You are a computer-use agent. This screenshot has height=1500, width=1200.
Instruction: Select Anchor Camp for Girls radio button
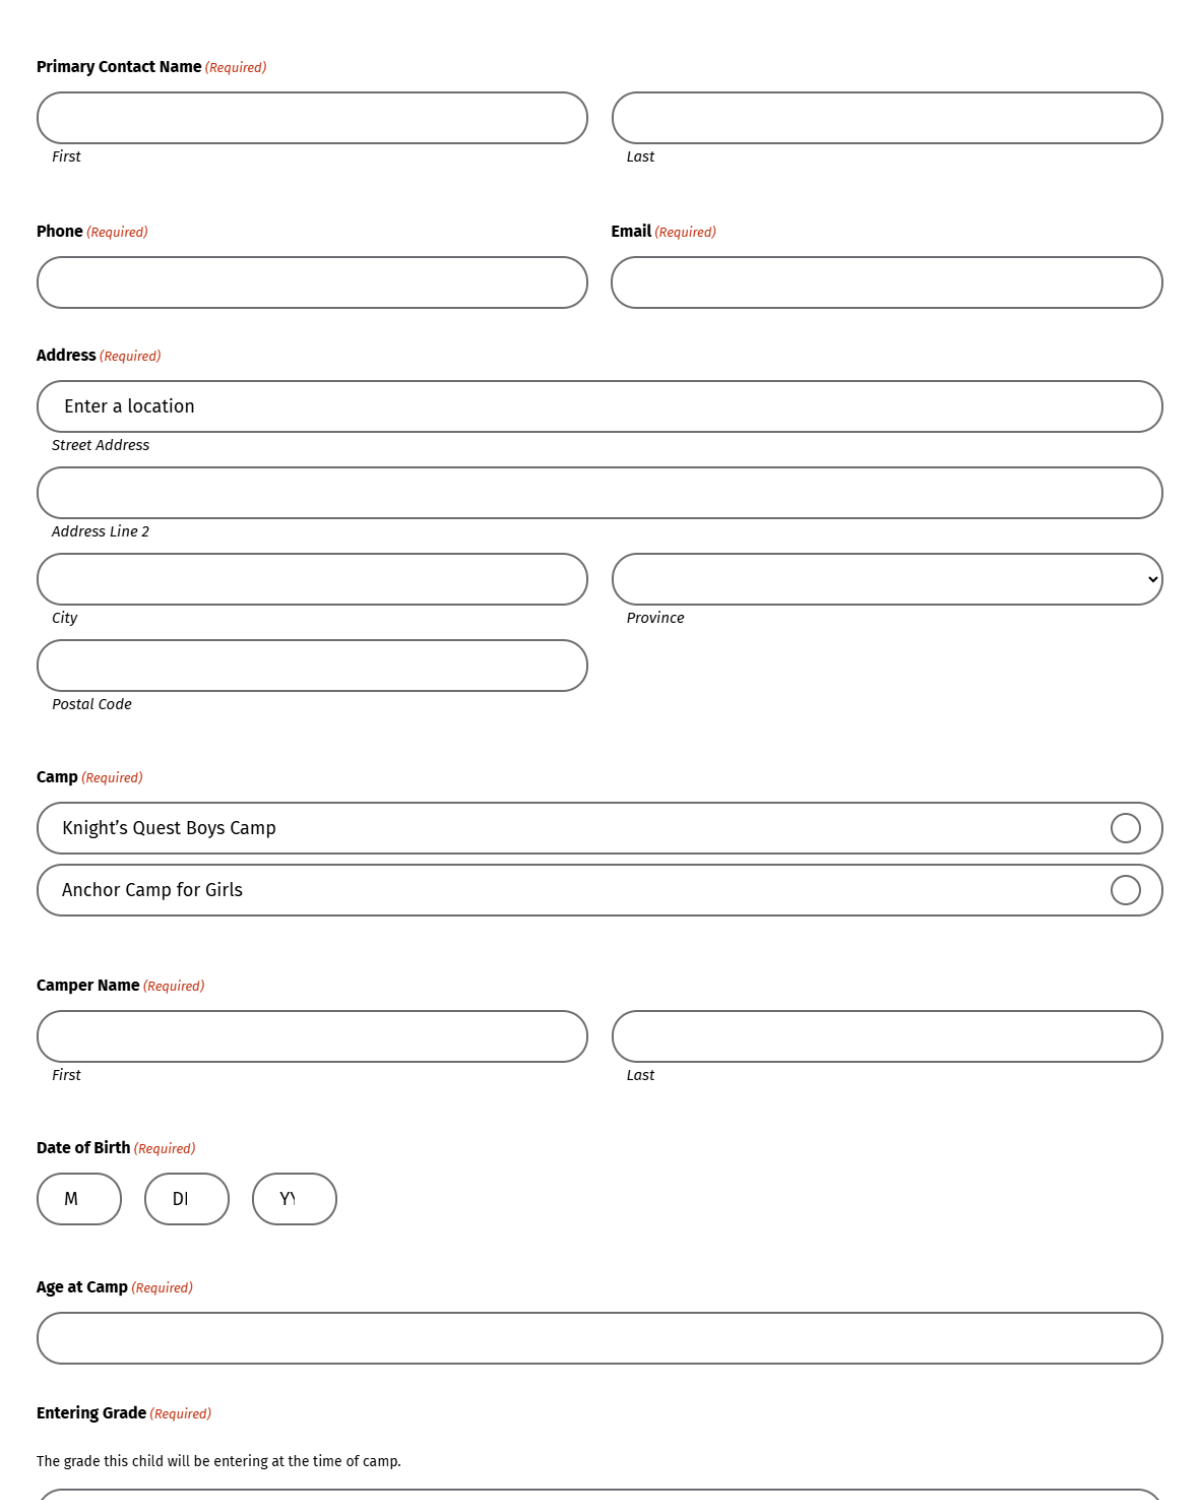(1125, 890)
